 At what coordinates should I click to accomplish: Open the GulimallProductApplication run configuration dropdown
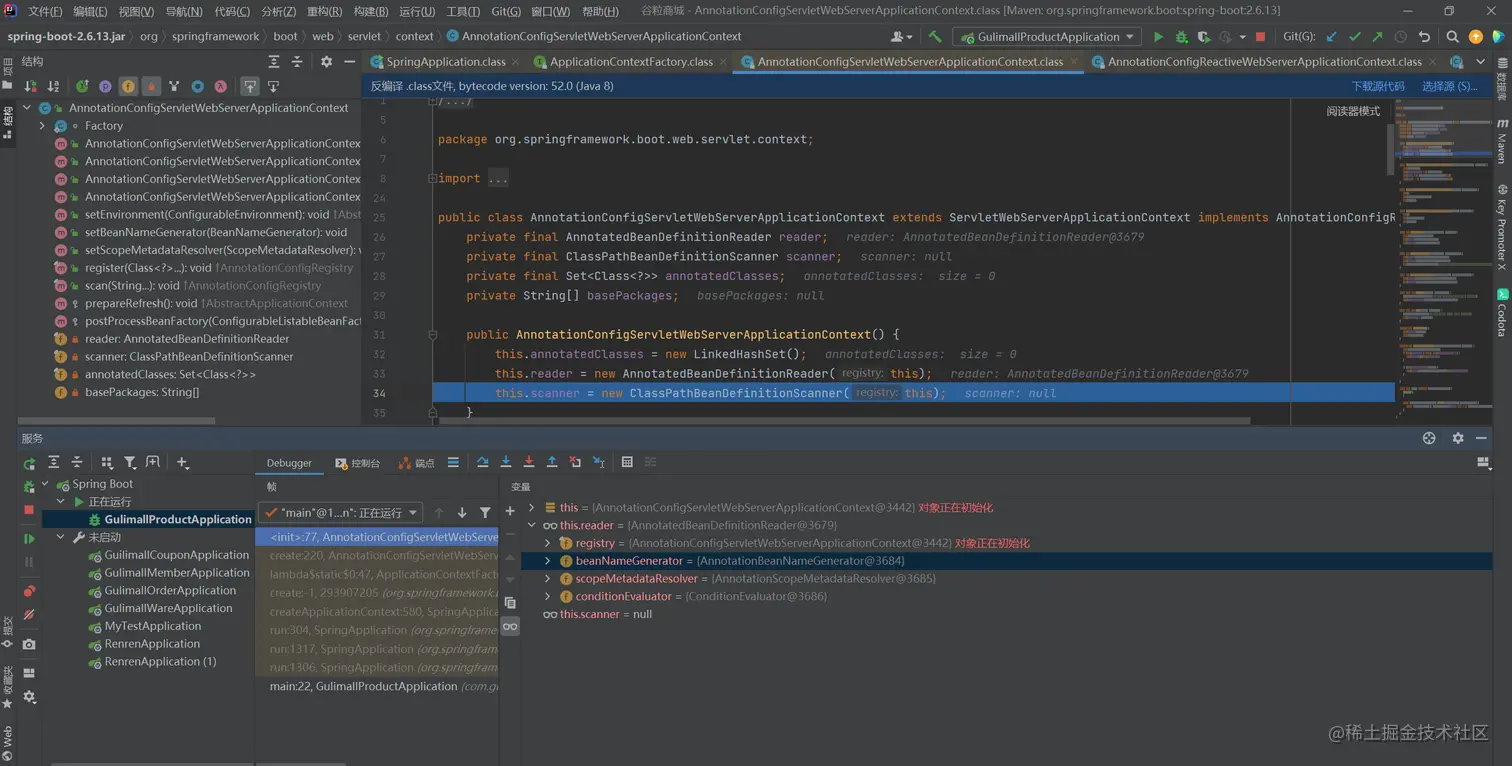(x=1046, y=37)
